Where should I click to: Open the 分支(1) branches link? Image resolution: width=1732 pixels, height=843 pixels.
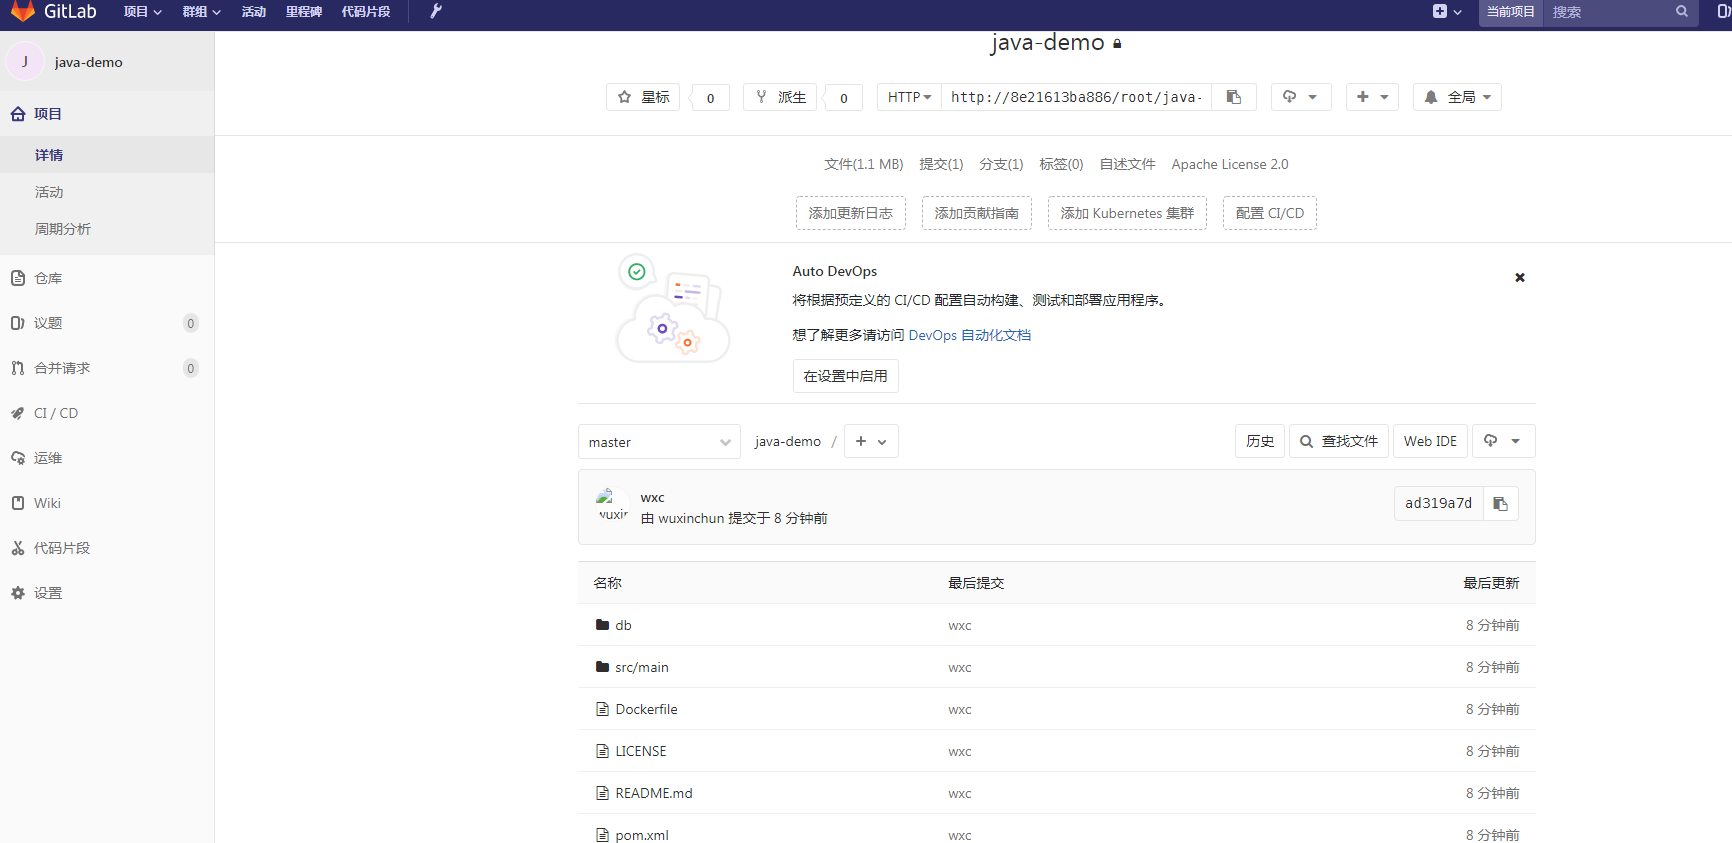pyautogui.click(x=1001, y=164)
